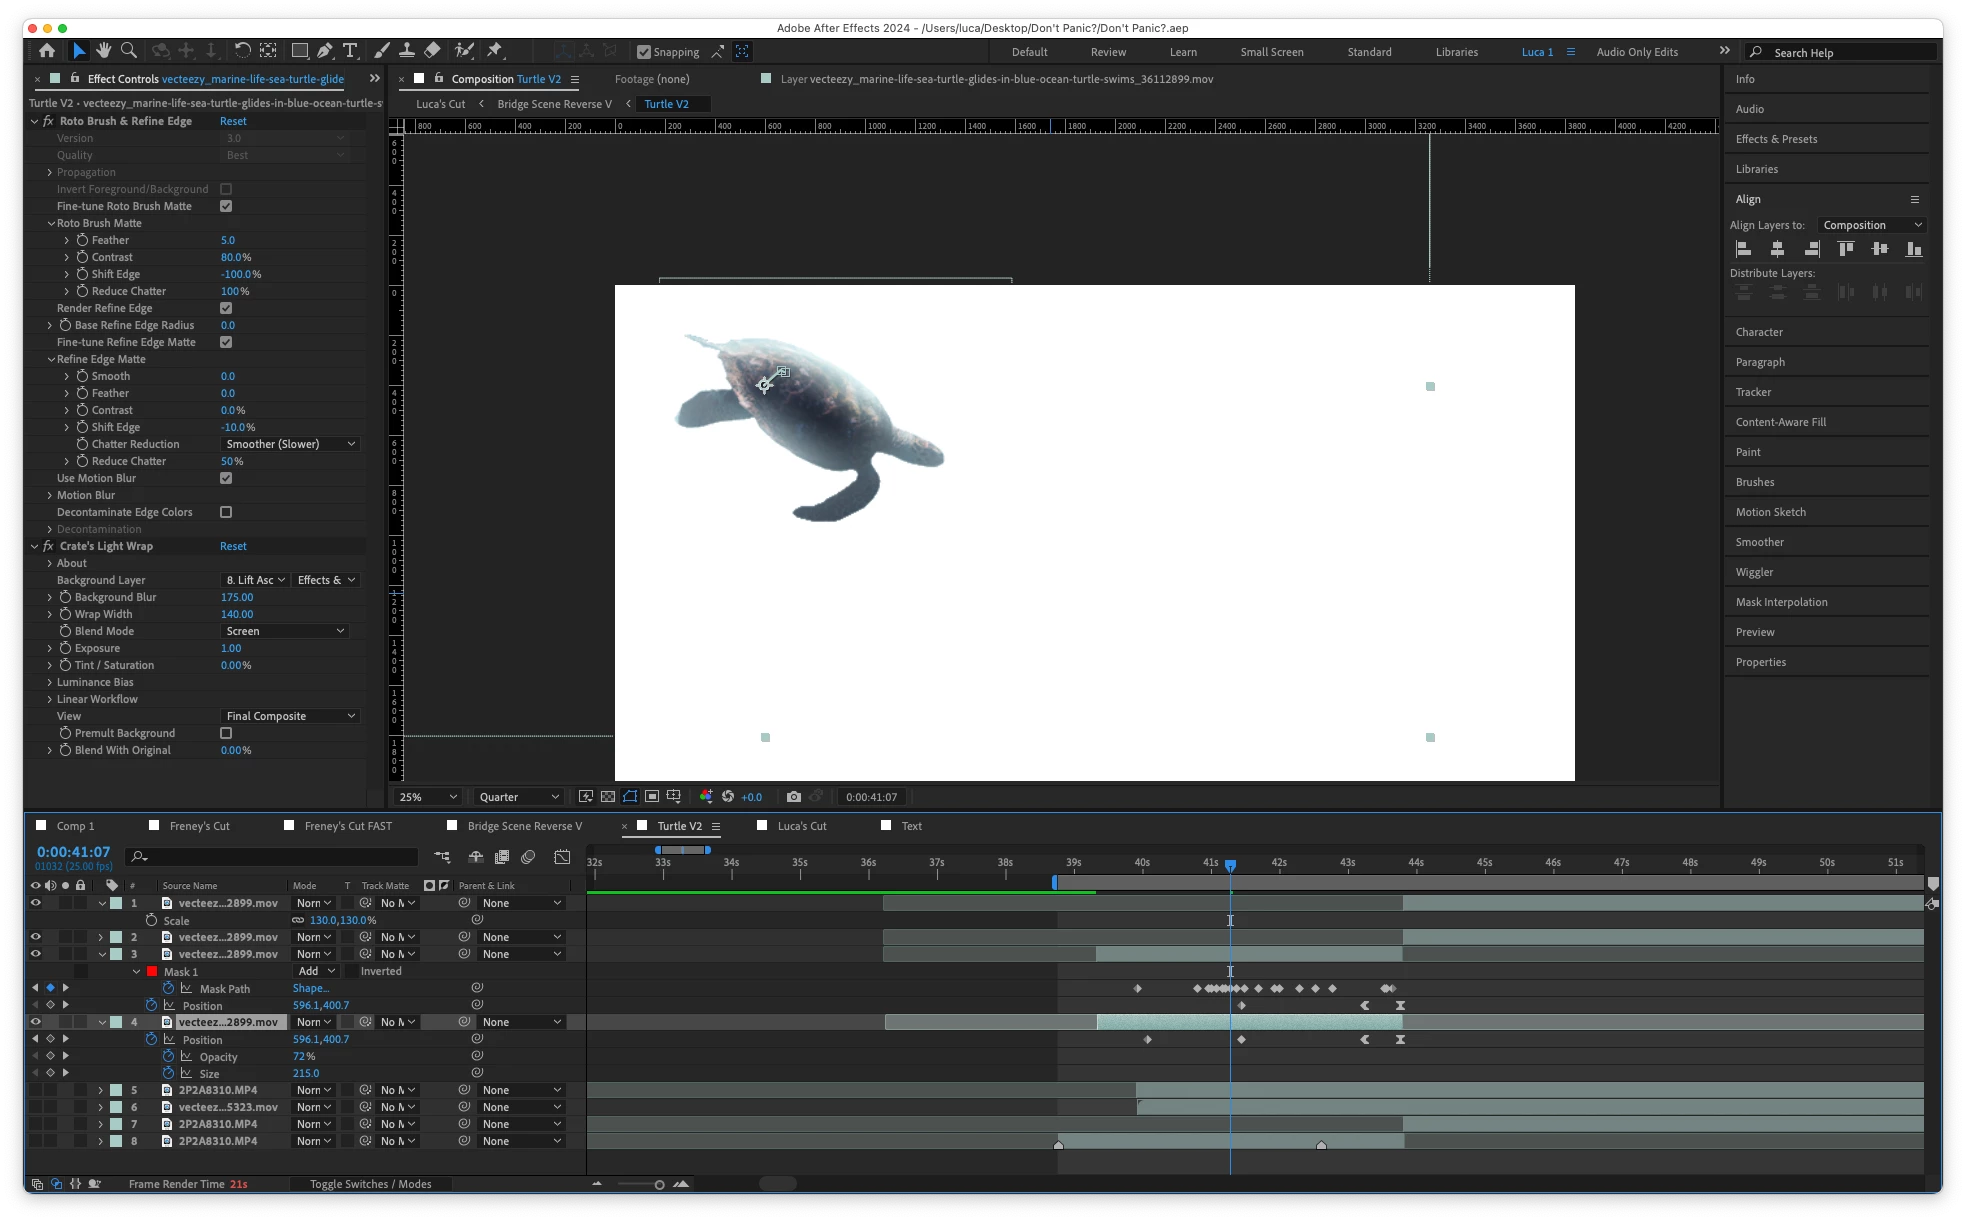Select the Hand tool

point(104,50)
